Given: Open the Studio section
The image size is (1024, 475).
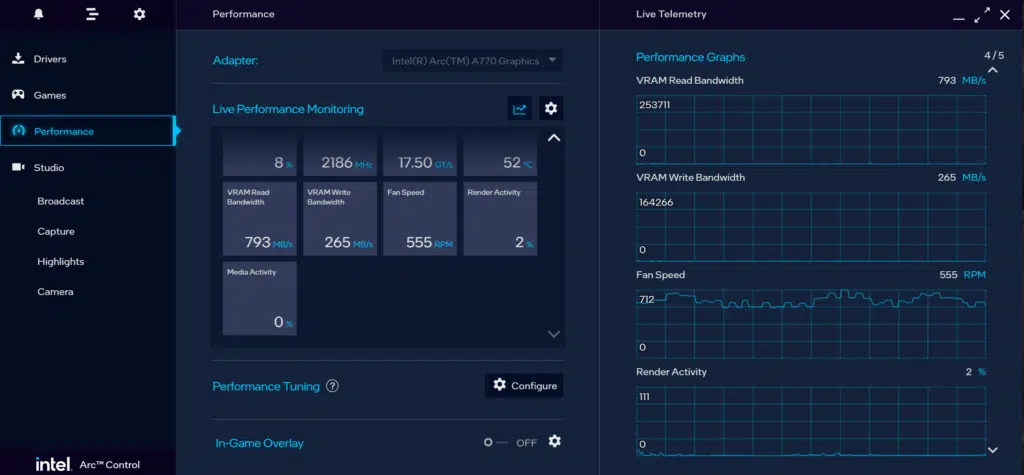Looking at the screenshot, I should click(x=88, y=167).
